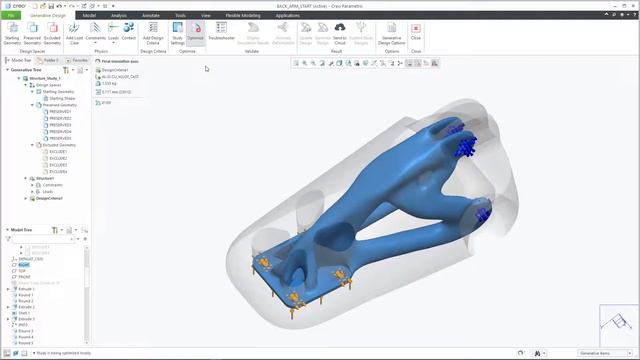Expand the Loads node under Structure1
This screenshot has width=640, height=360.
32,191
